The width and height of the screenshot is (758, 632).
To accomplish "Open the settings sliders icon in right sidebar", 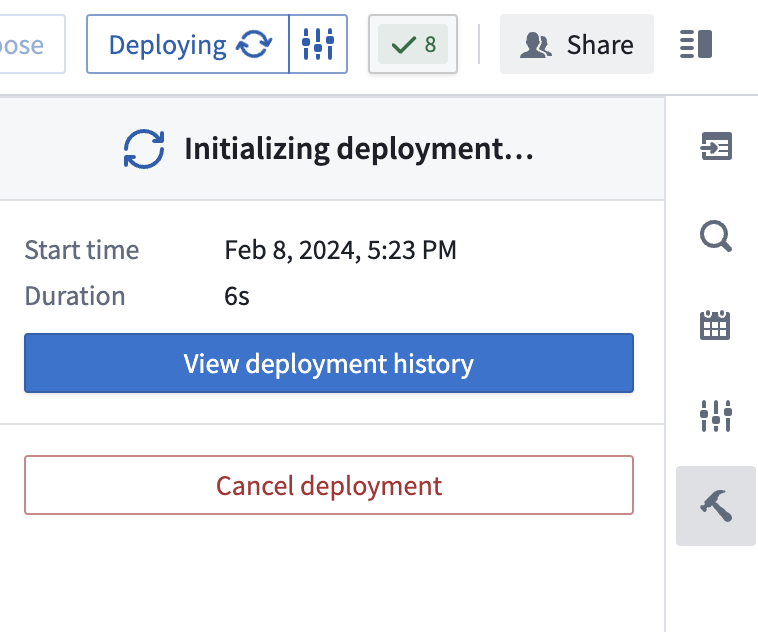I will click(x=716, y=415).
